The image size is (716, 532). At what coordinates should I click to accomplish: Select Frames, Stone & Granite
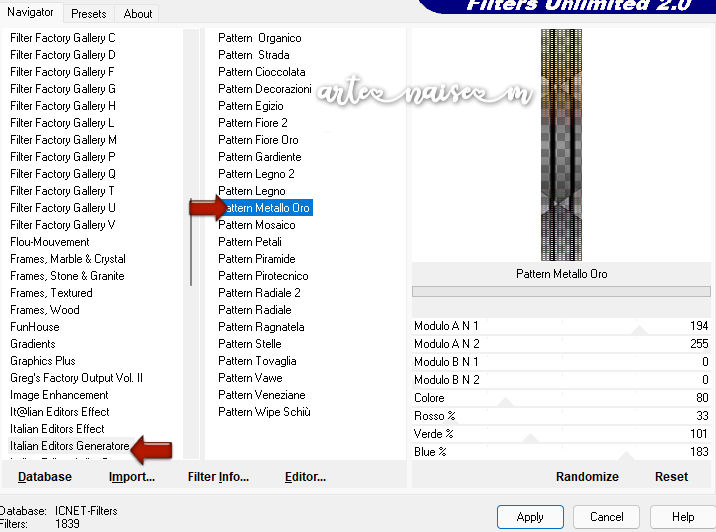coord(67,276)
